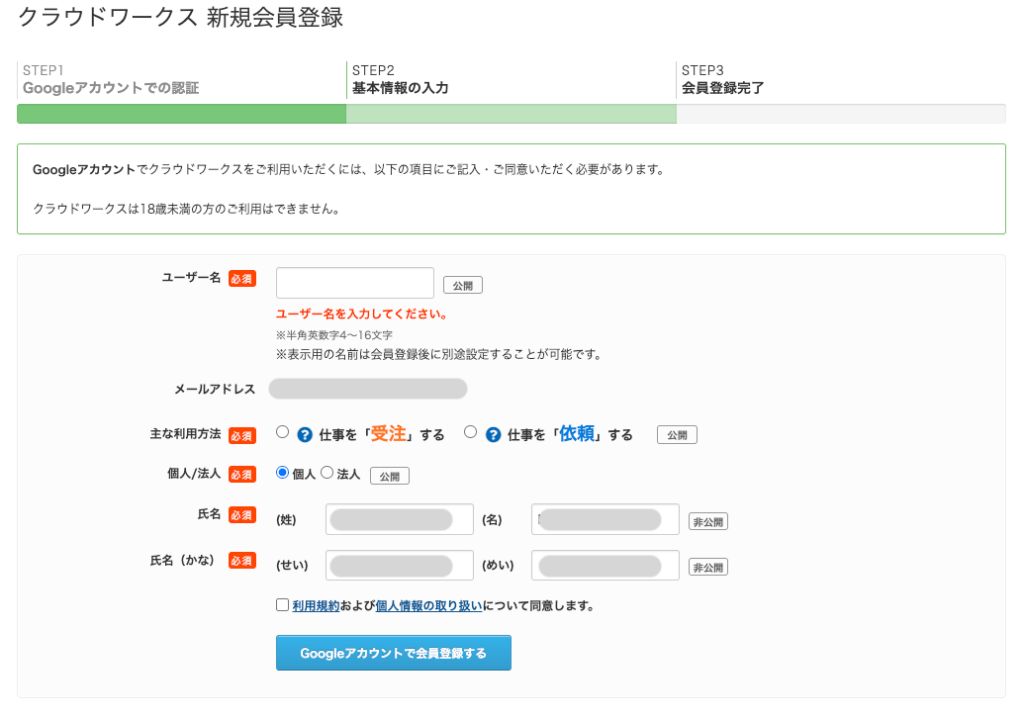This screenshot has width=1024, height=718.
Task: Click help icon beside 依頼 option
Action: pyautogui.click(x=493, y=435)
